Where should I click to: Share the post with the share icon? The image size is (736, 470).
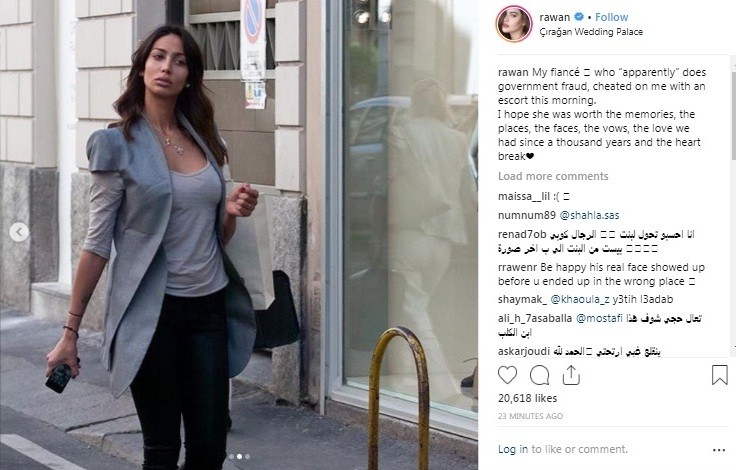click(571, 375)
